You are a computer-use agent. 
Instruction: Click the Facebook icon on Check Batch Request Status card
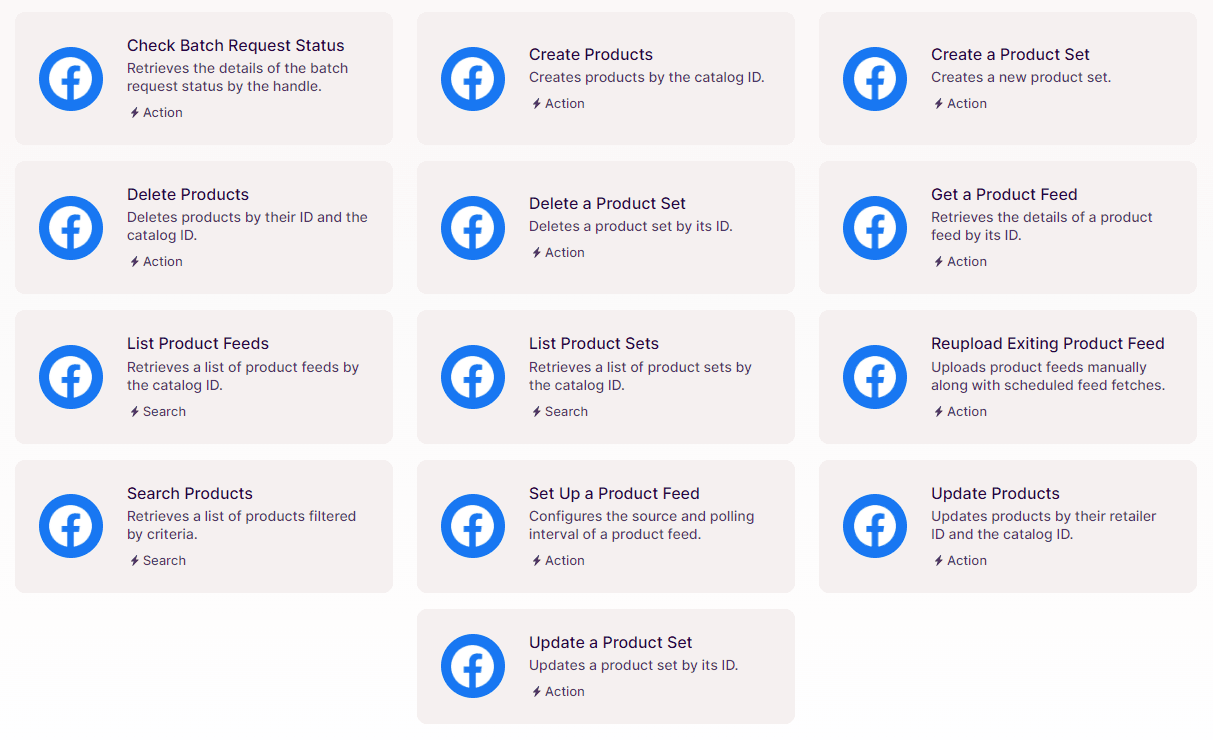coord(71,78)
